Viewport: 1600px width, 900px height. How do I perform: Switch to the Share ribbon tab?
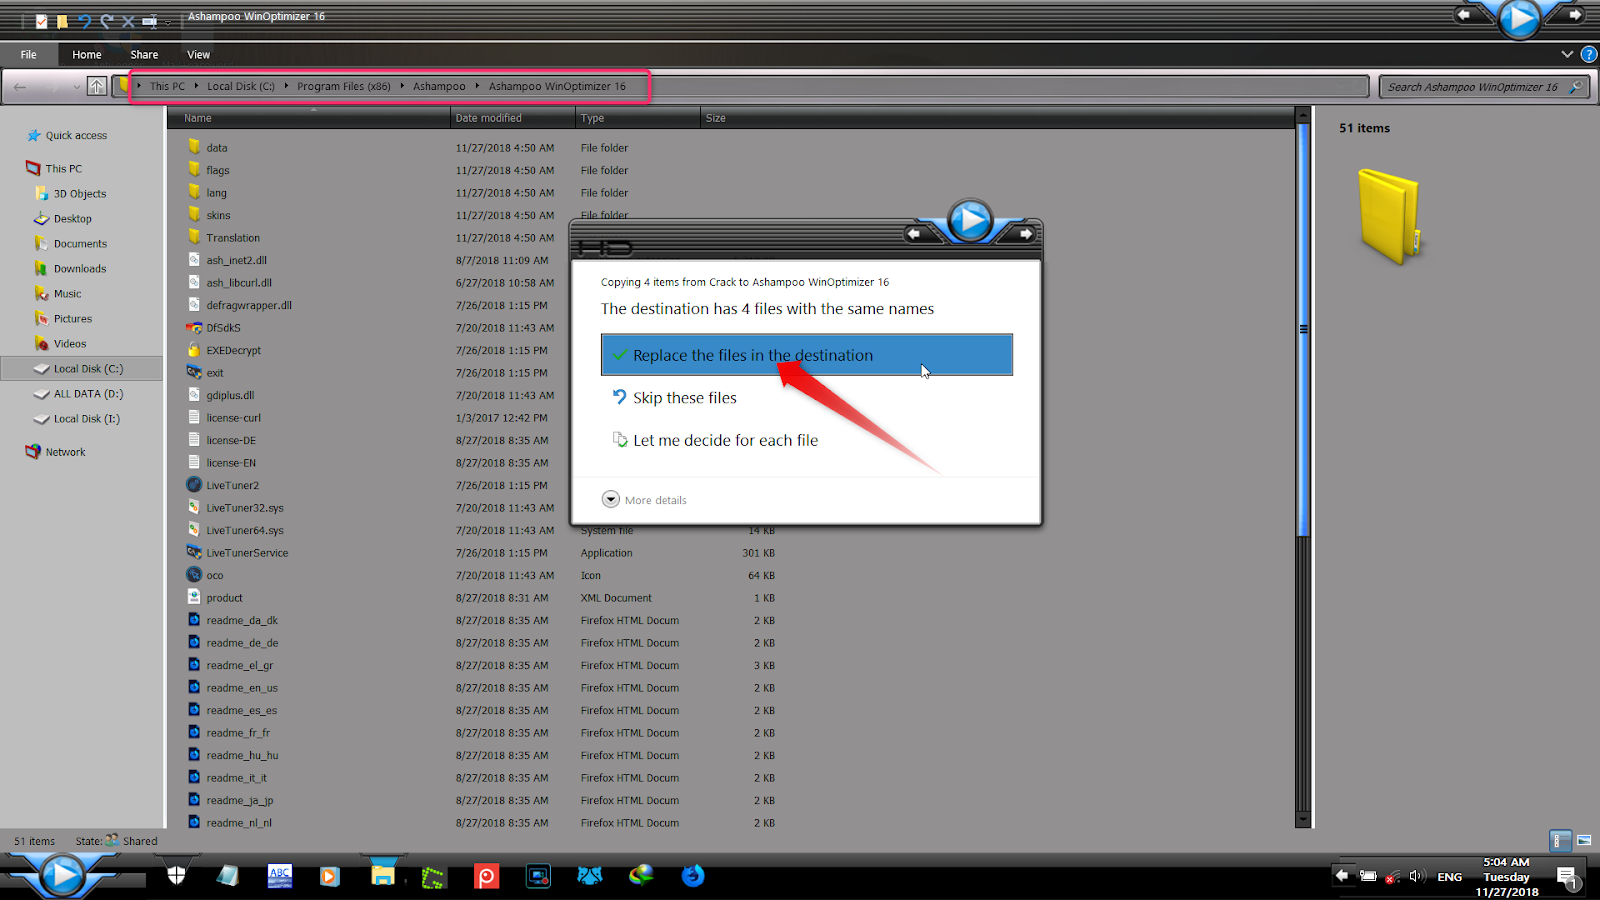coord(144,55)
